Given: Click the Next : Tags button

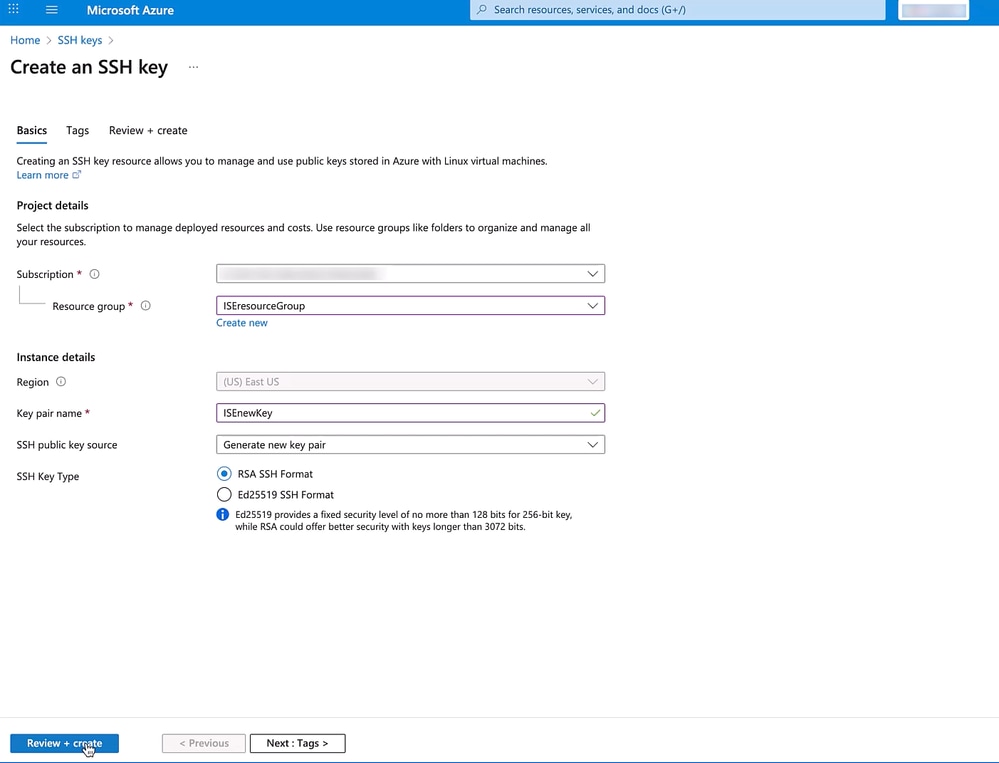Looking at the screenshot, I should (x=297, y=743).
